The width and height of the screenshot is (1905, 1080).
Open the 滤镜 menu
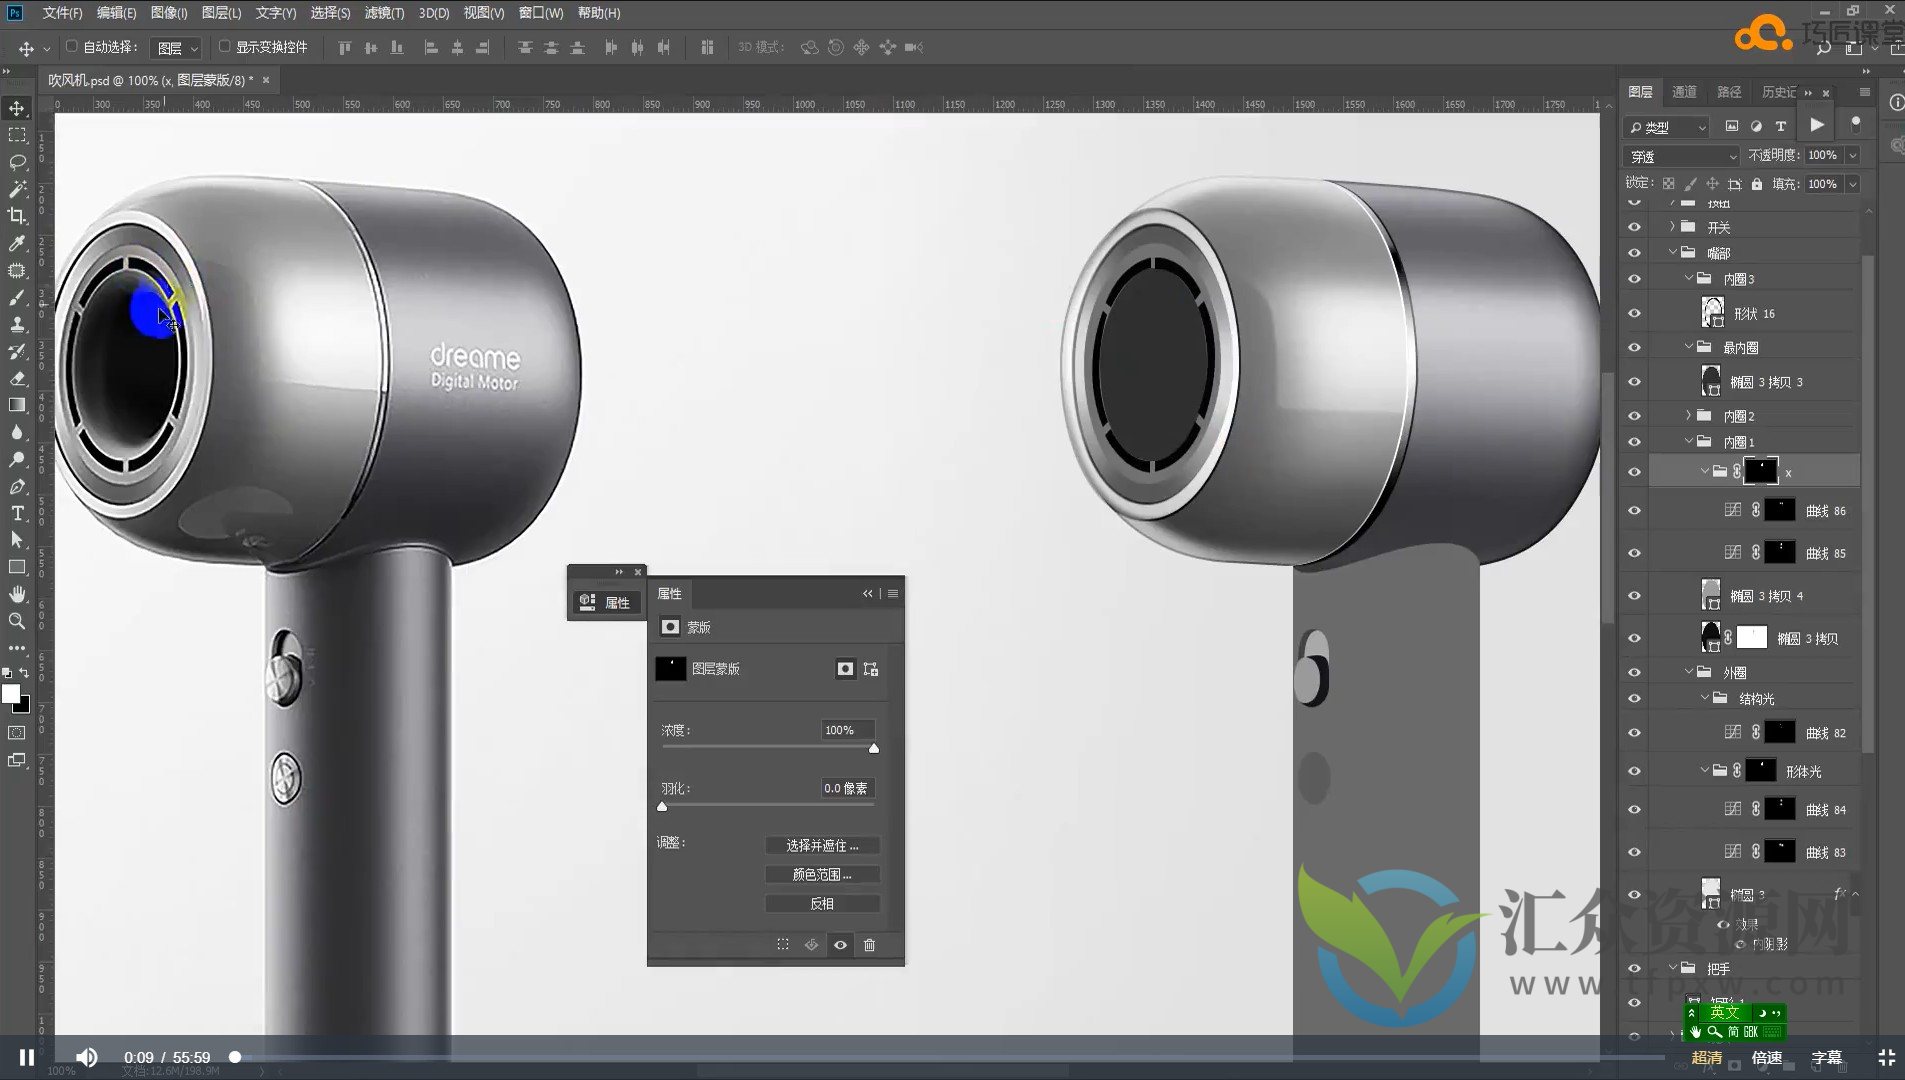(384, 13)
